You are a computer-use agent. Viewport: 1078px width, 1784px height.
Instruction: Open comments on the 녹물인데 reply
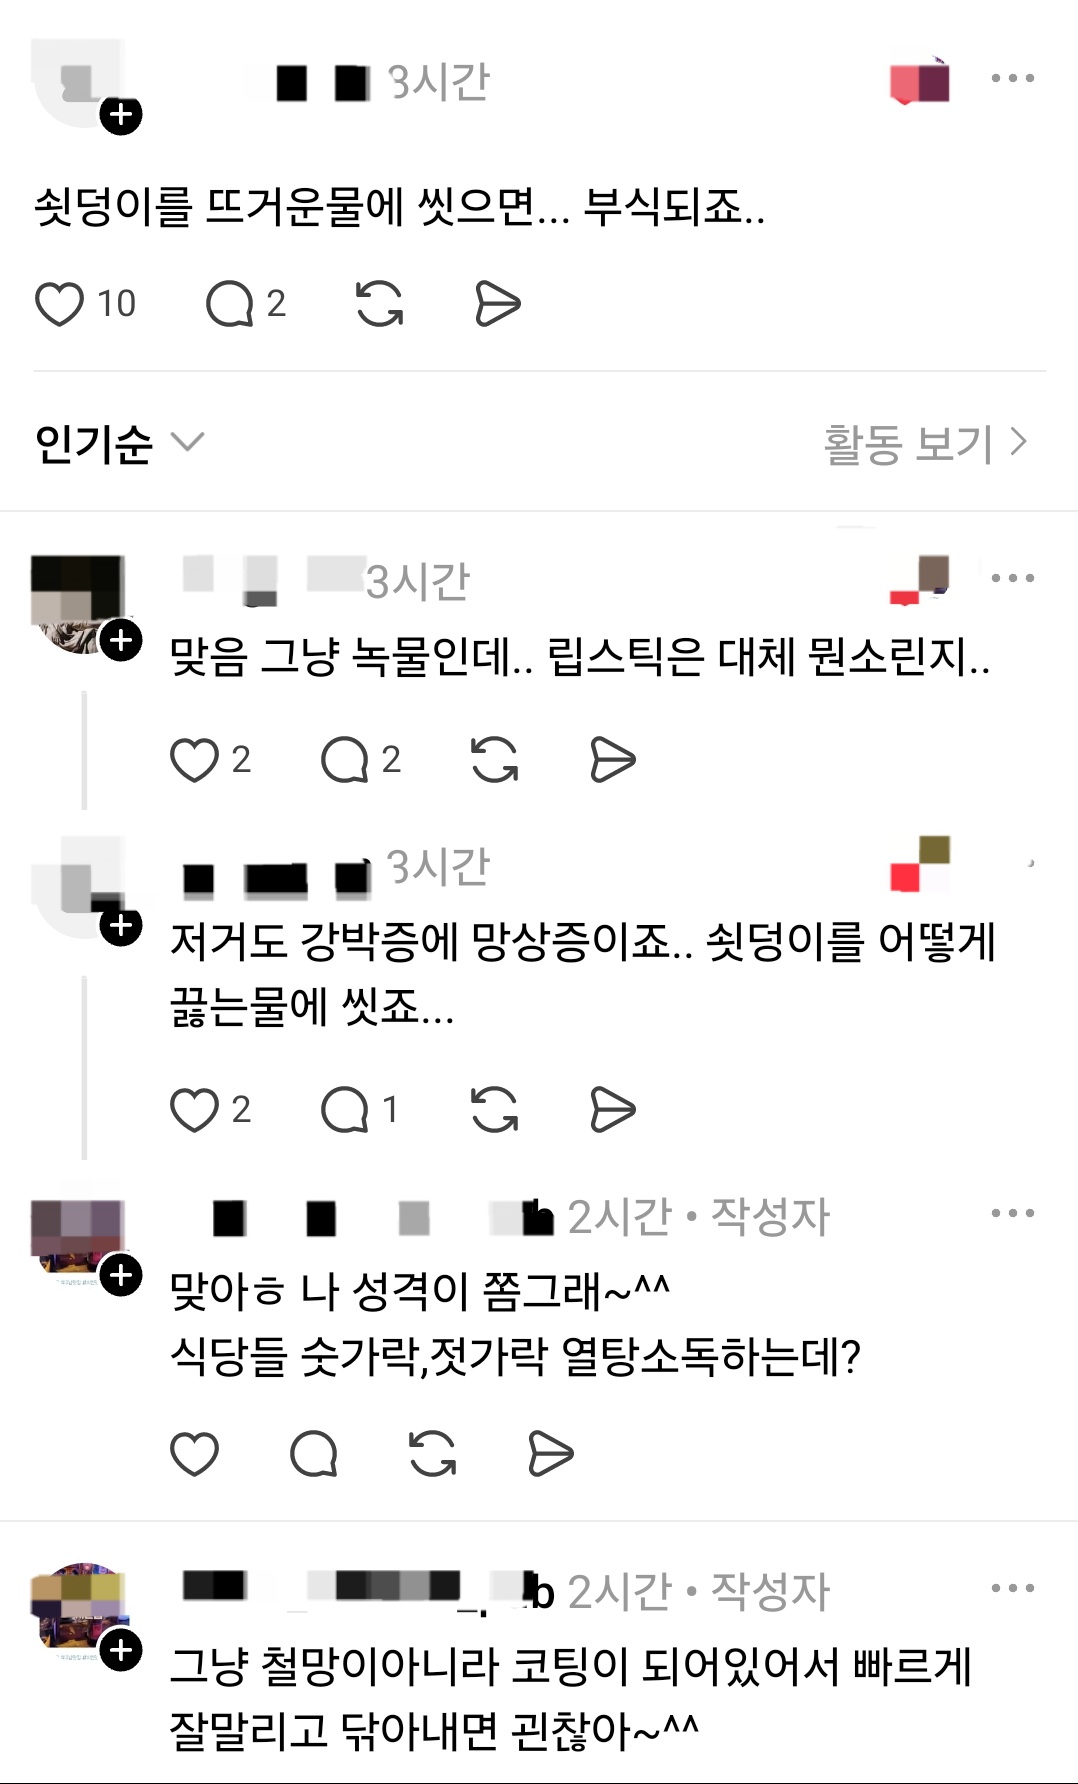click(344, 760)
